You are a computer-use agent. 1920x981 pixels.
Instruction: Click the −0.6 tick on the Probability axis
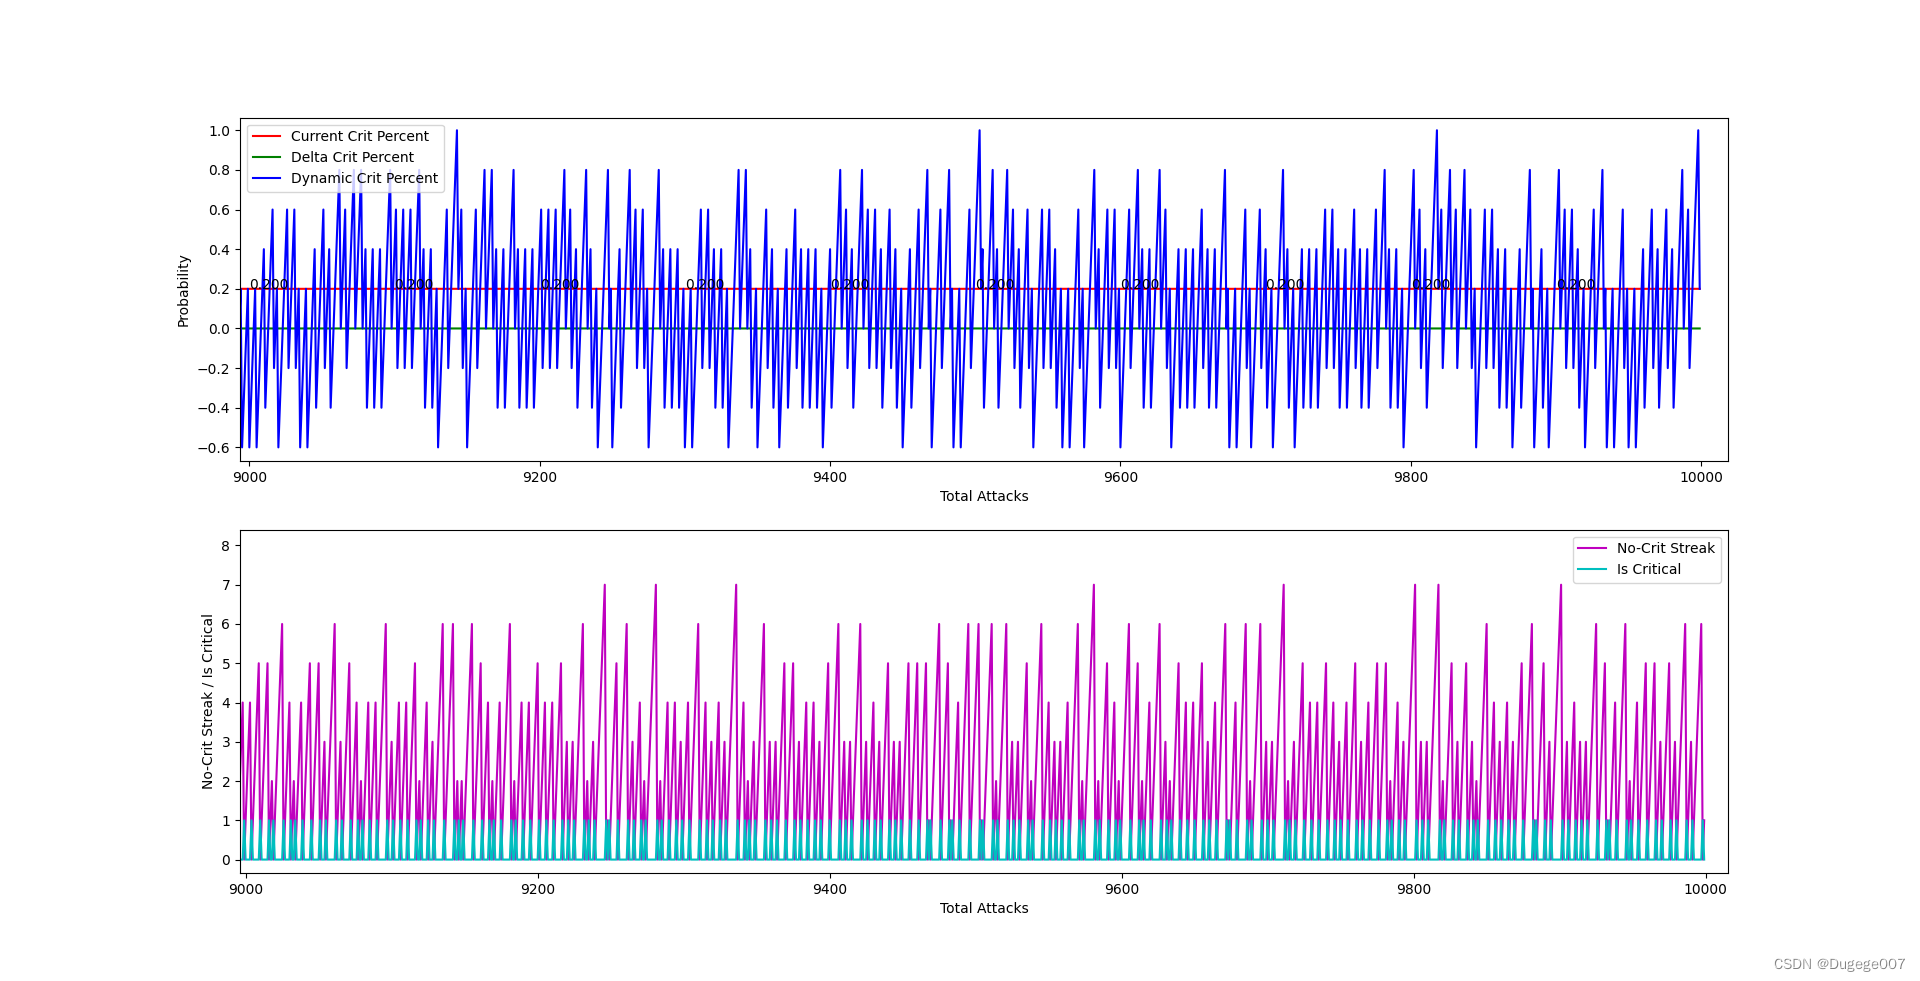pos(213,448)
